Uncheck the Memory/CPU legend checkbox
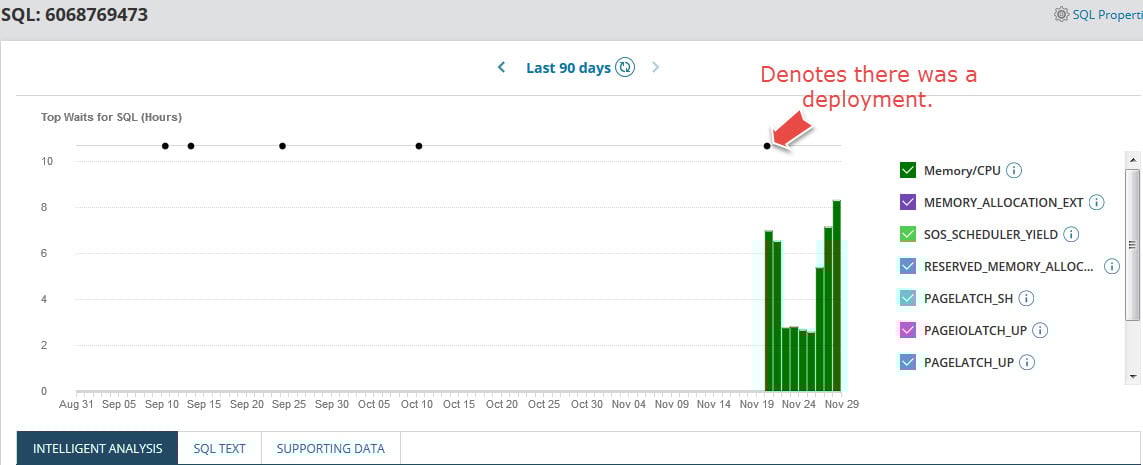This screenshot has width=1143, height=465. (908, 171)
